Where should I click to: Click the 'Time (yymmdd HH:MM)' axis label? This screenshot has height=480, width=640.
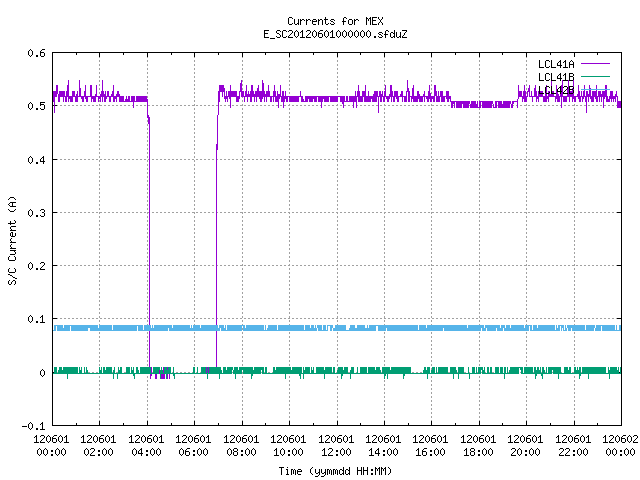point(335,471)
